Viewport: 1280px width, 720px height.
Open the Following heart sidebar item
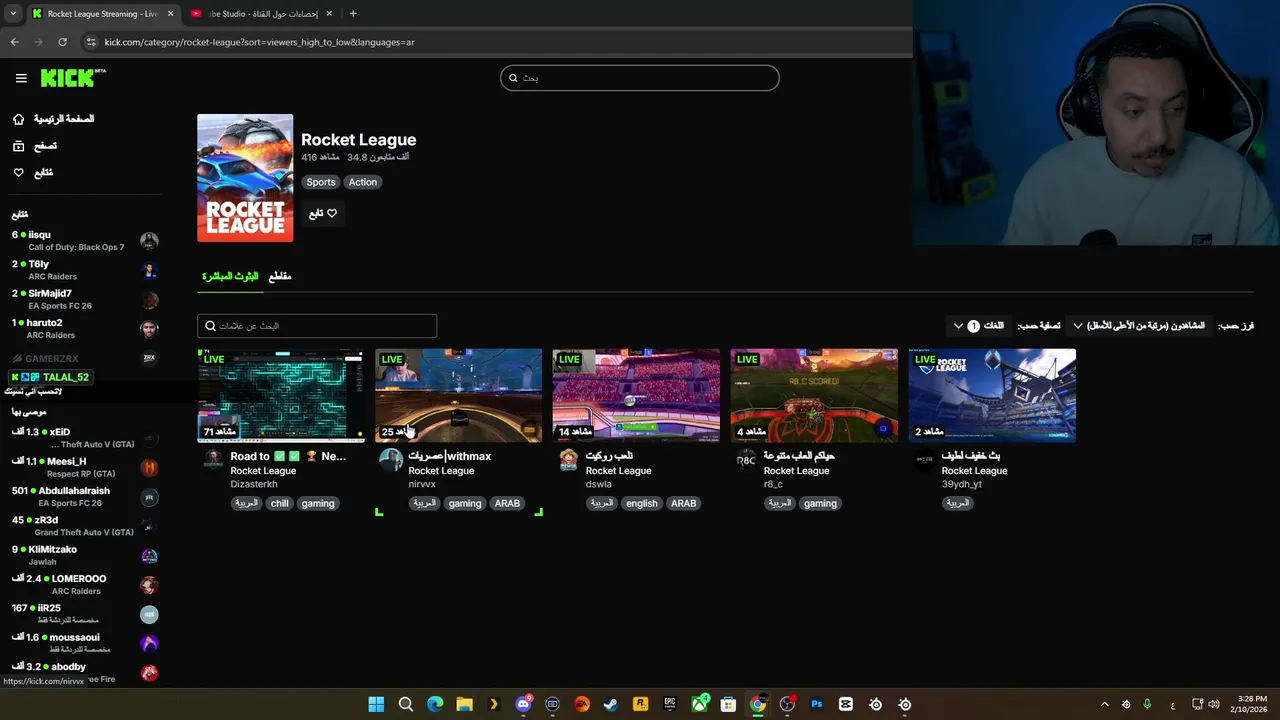[33, 173]
